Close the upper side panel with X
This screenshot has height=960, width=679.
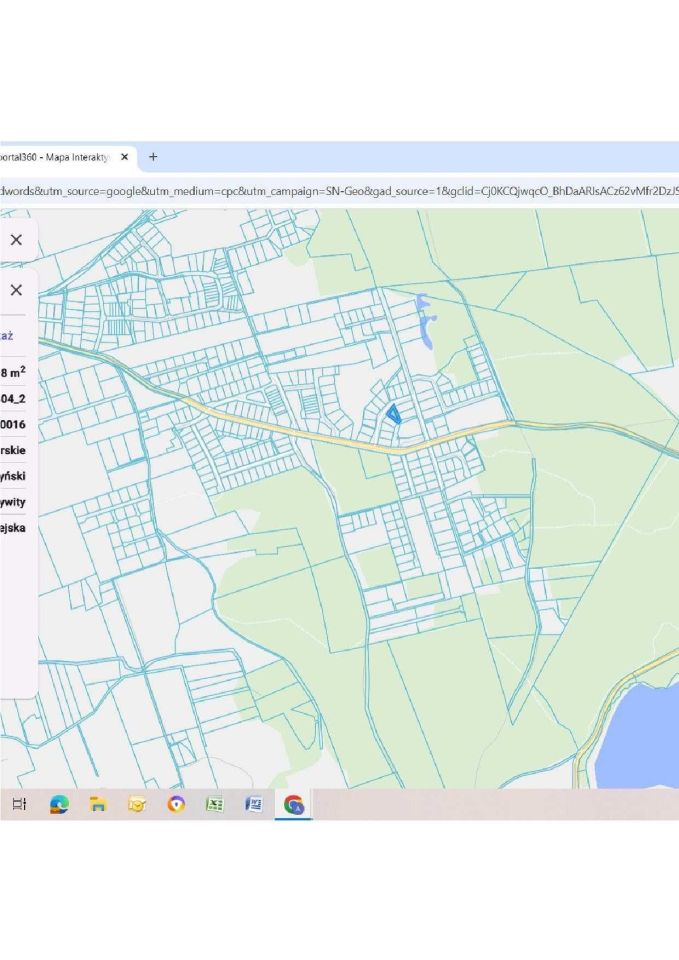click(x=16, y=240)
